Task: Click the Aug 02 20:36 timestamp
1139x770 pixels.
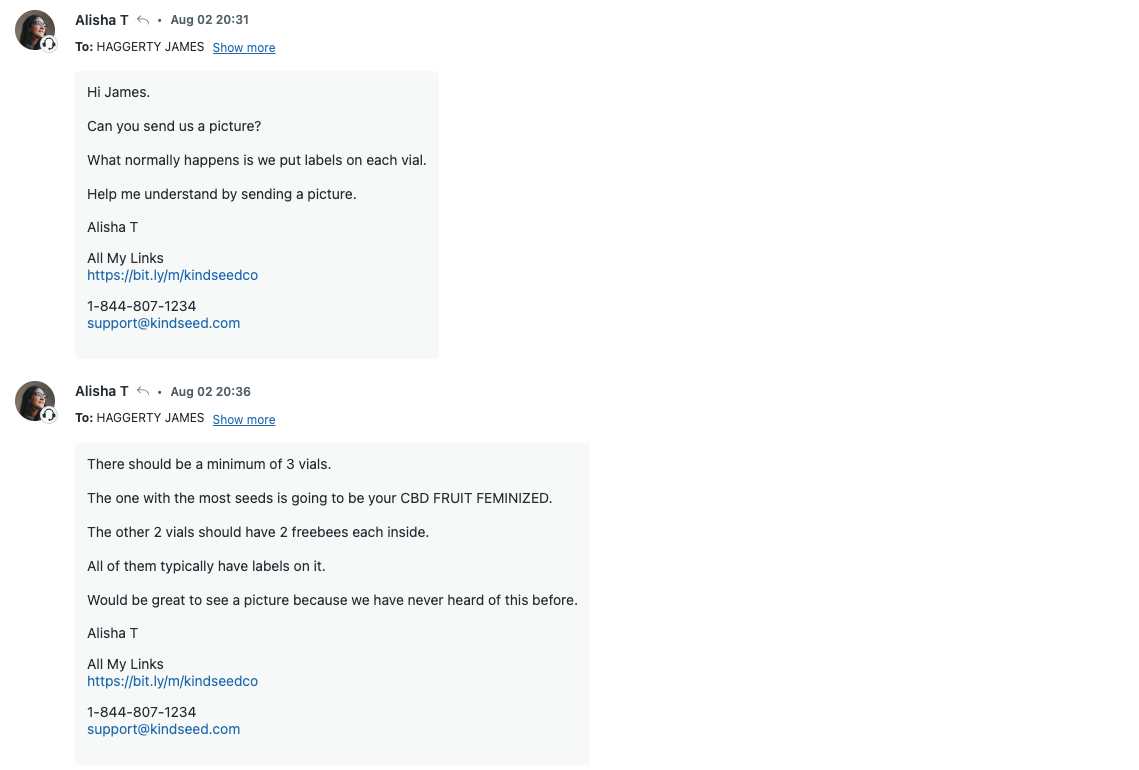Action: (x=209, y=392)
